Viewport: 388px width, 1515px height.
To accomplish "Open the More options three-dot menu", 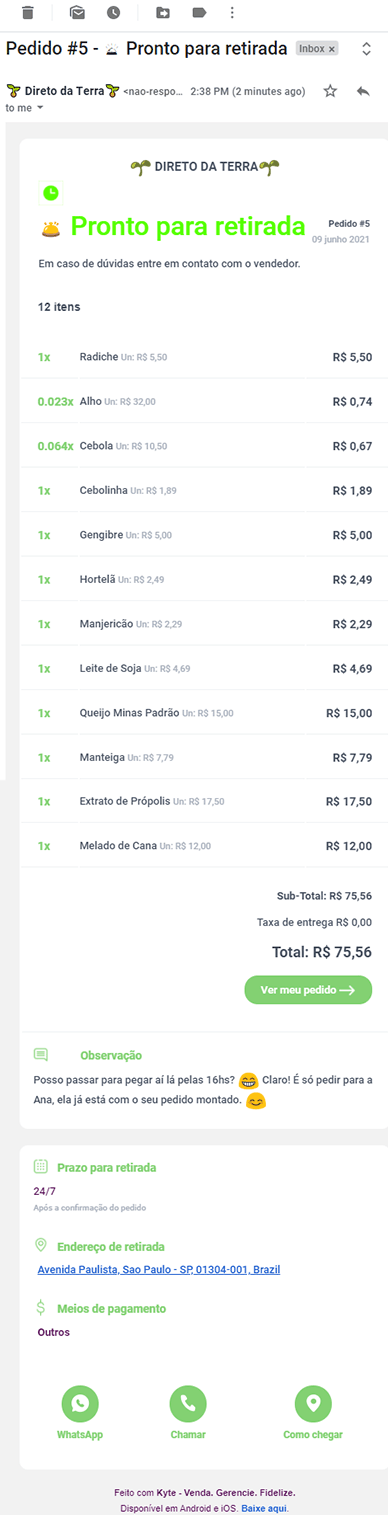I will pyautogui.click(x=232, y=13).
